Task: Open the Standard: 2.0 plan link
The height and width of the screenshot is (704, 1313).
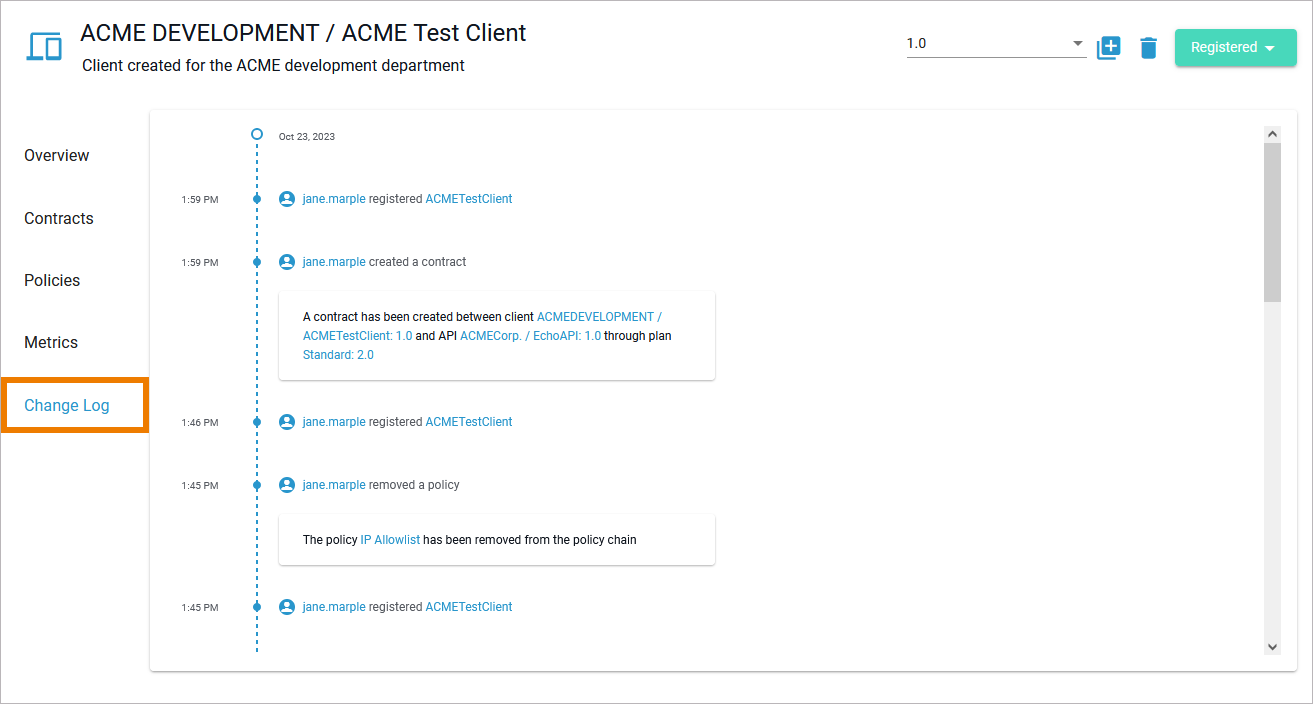Action: point(338,355)
